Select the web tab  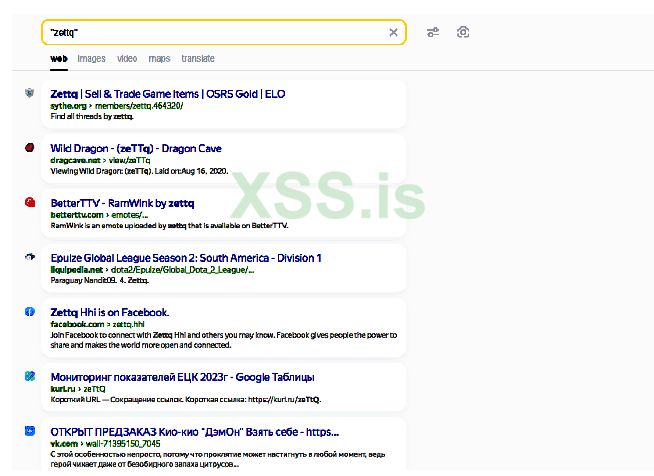(59, 58)
